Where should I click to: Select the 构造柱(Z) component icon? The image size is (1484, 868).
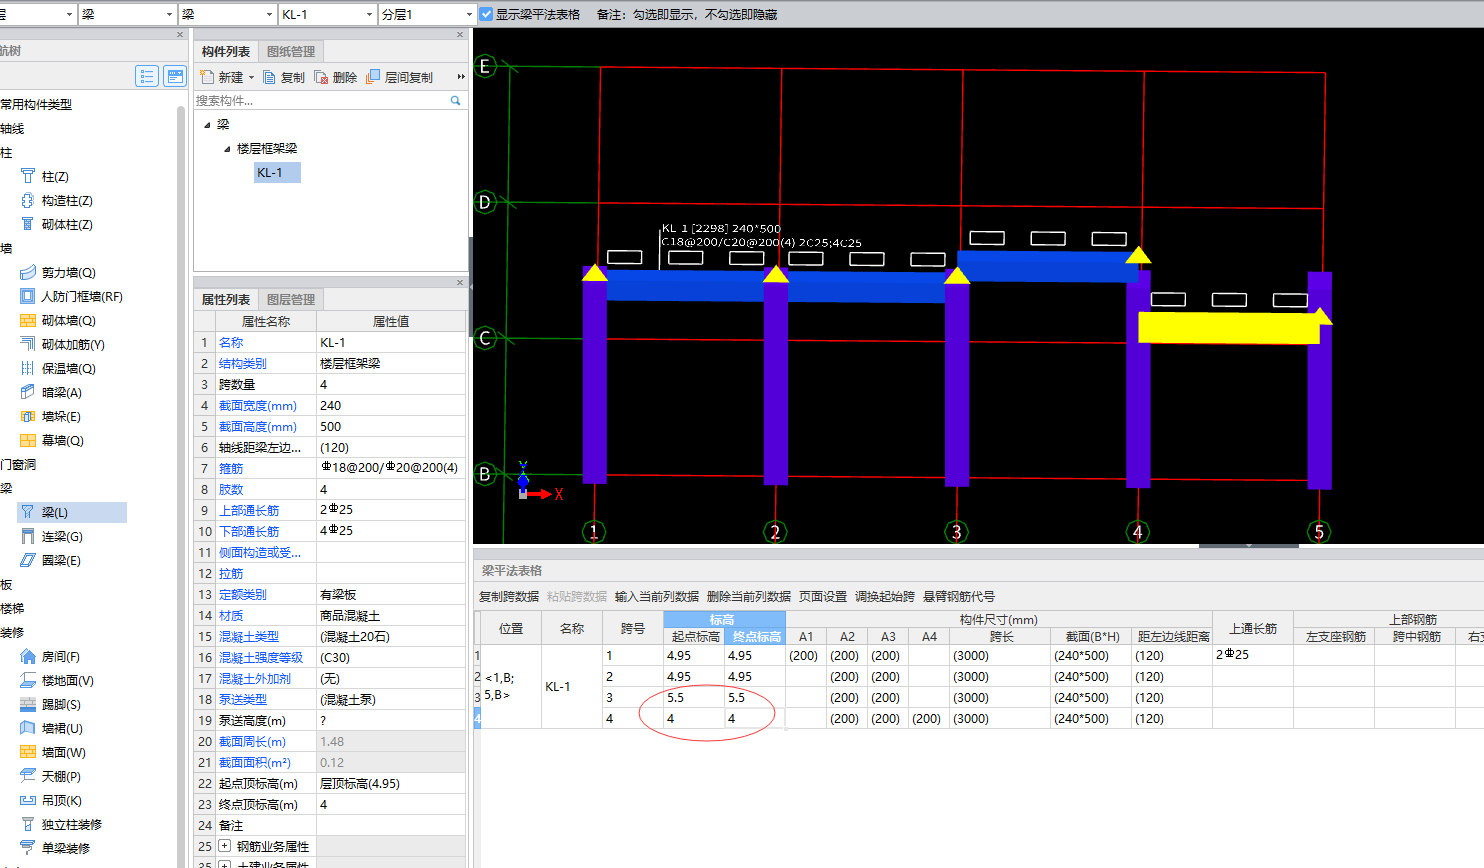(x=28, y=200)
